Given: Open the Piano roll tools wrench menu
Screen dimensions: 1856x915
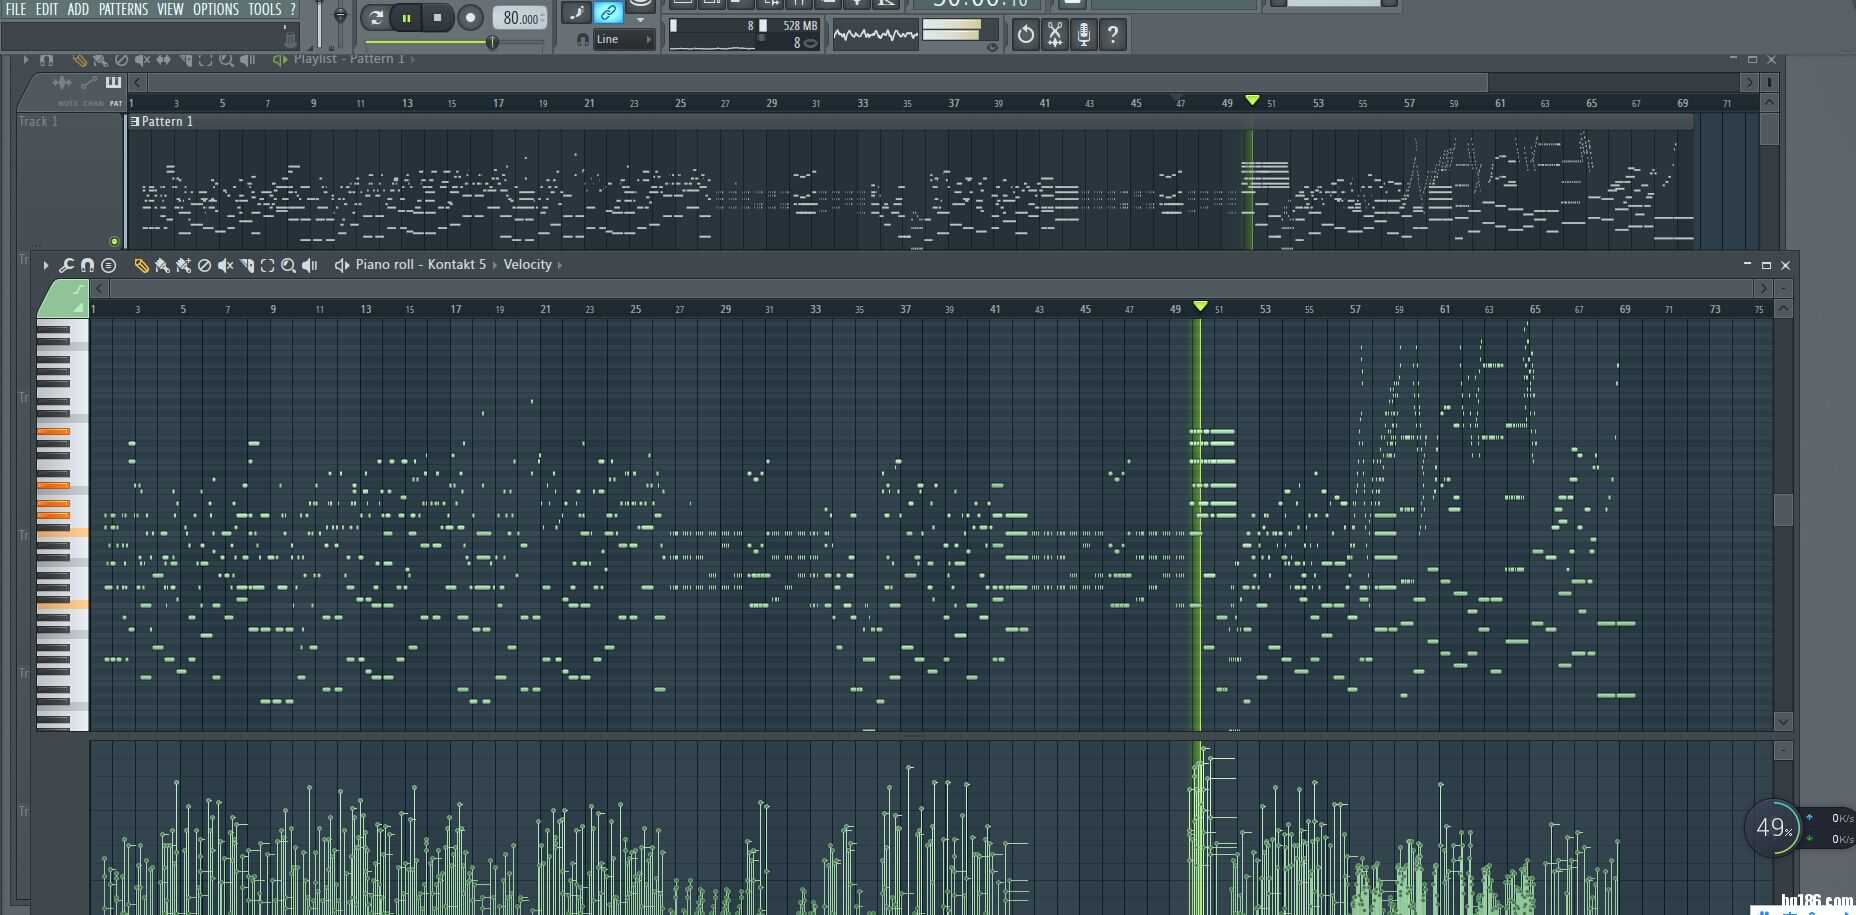Looking at the screenshot, I should (x=66, y=265).
